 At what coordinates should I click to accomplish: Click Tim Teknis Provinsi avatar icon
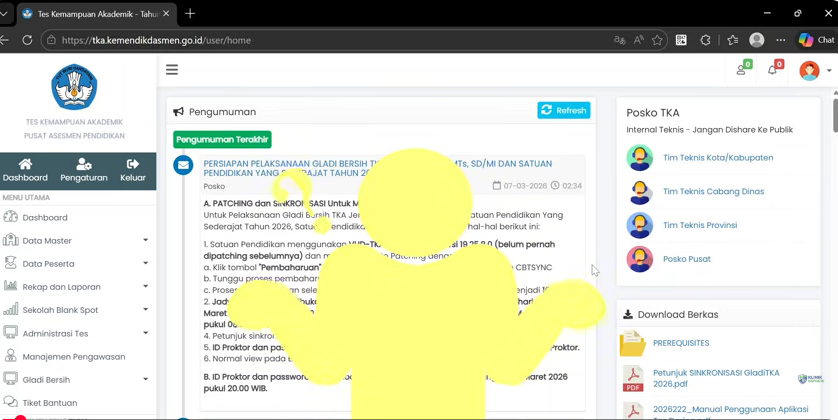tap(640, 225)
